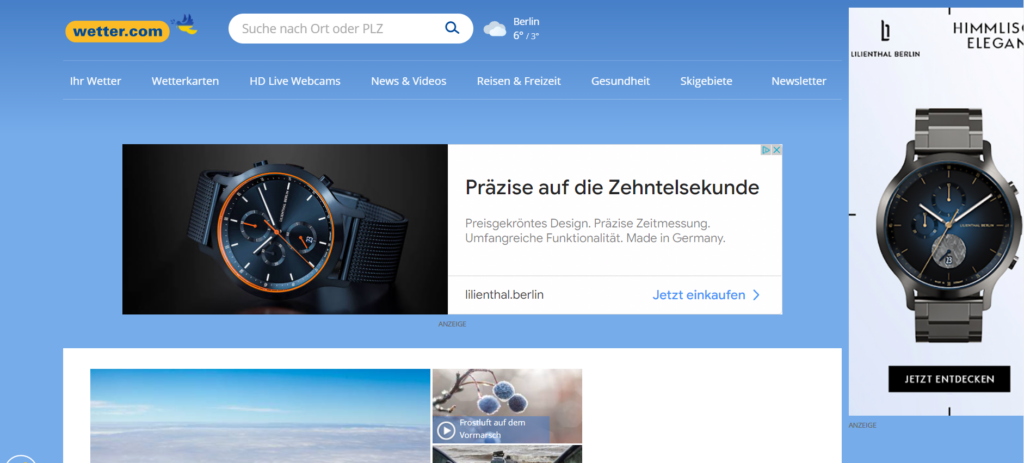Click the Lilienthal Berlin logo in sidebar ad
The width and height of the screenshot is (1024, 463).
tap(885, 38)
